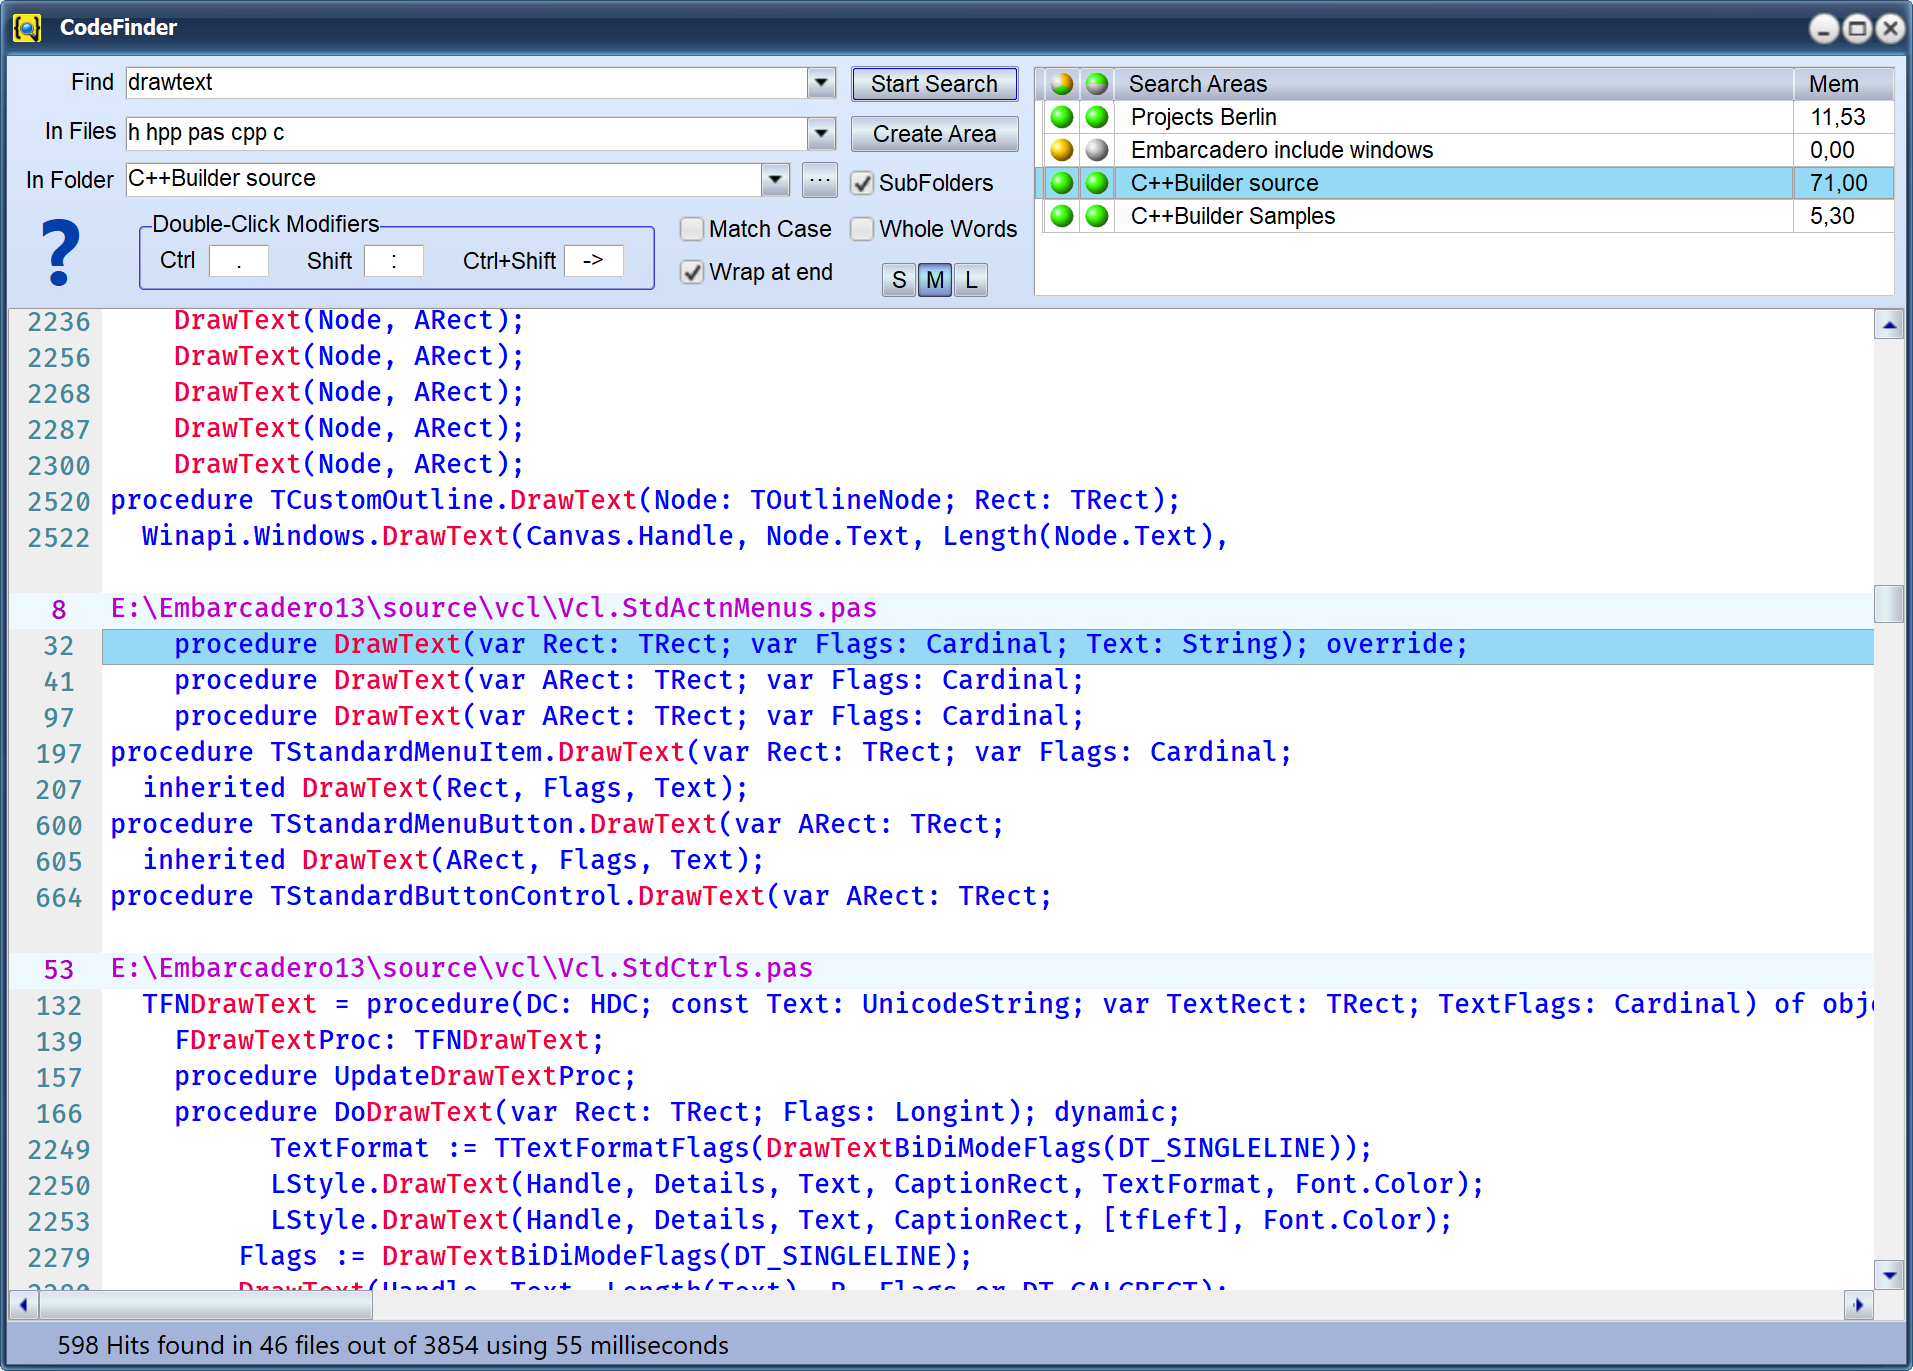Minimize the CodeFinder window

coord(1823,28)
